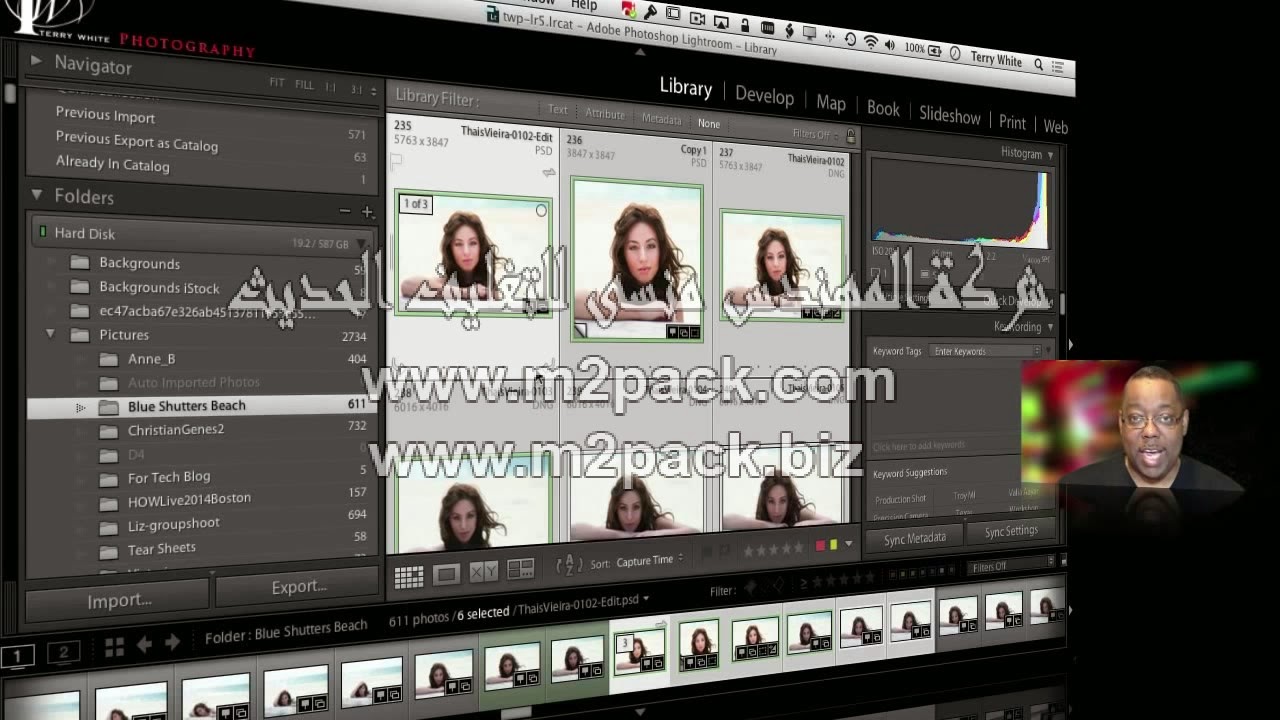1280x720 pixels.
Task: Click the filter lock icon
Action: (851, 135)
